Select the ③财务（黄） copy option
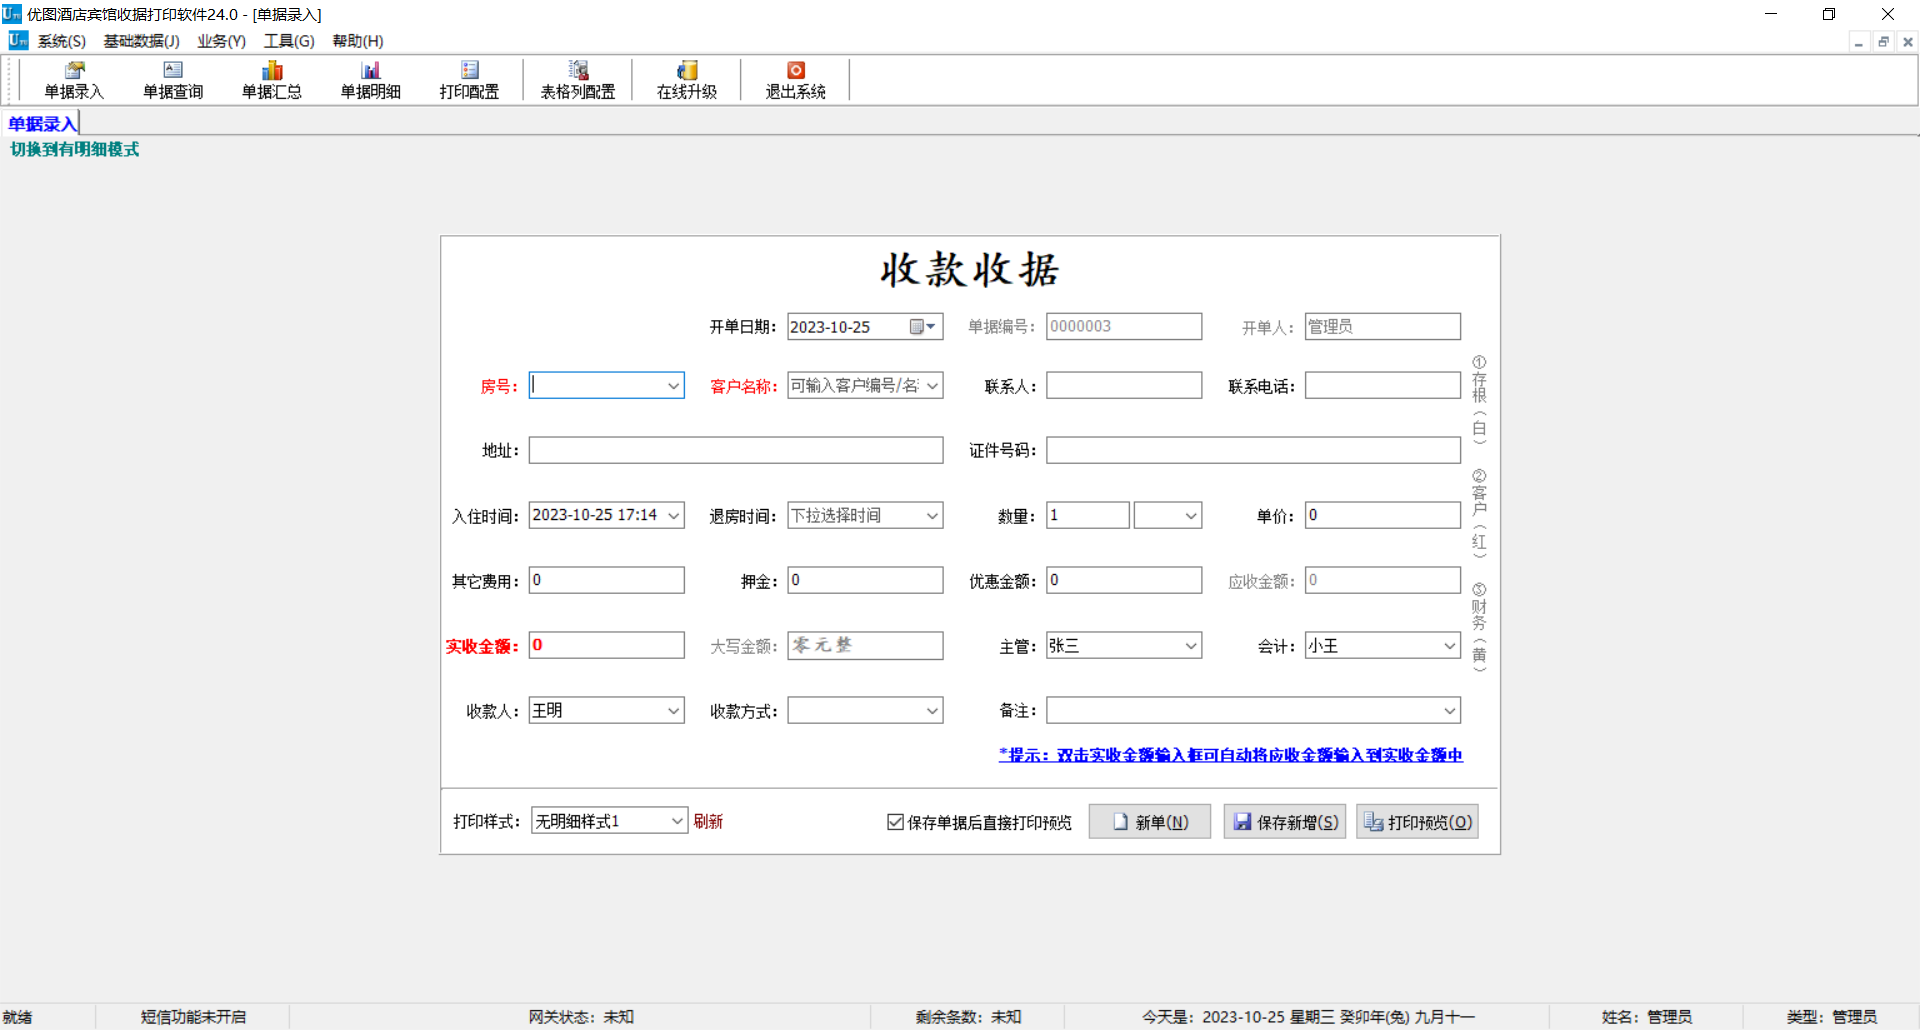 [x=1478, y=625]
